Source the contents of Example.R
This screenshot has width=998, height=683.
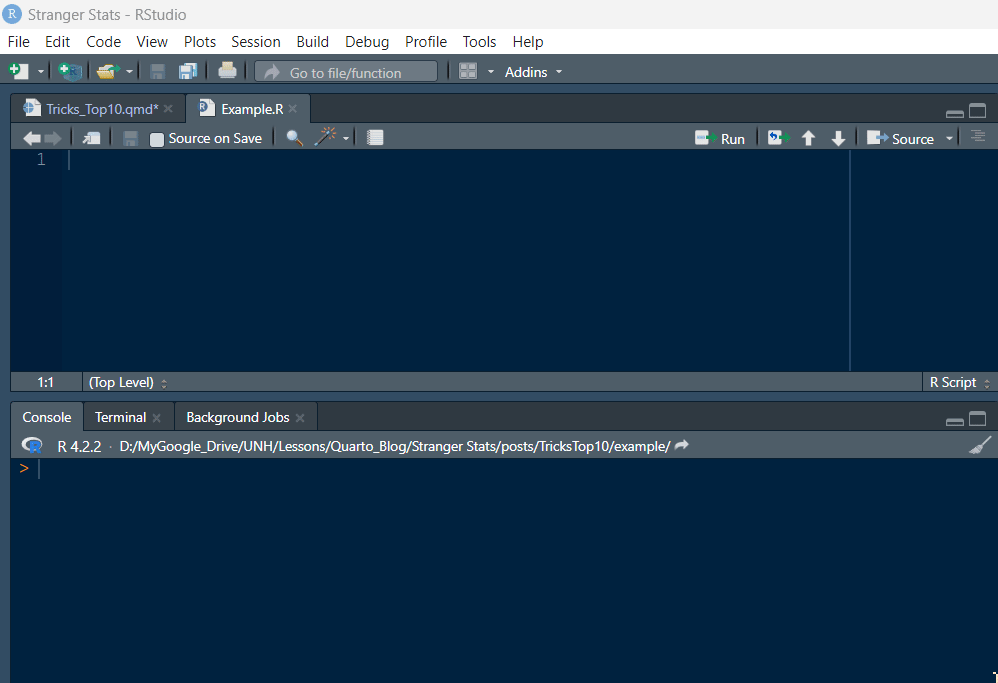[x=901, y=138]
